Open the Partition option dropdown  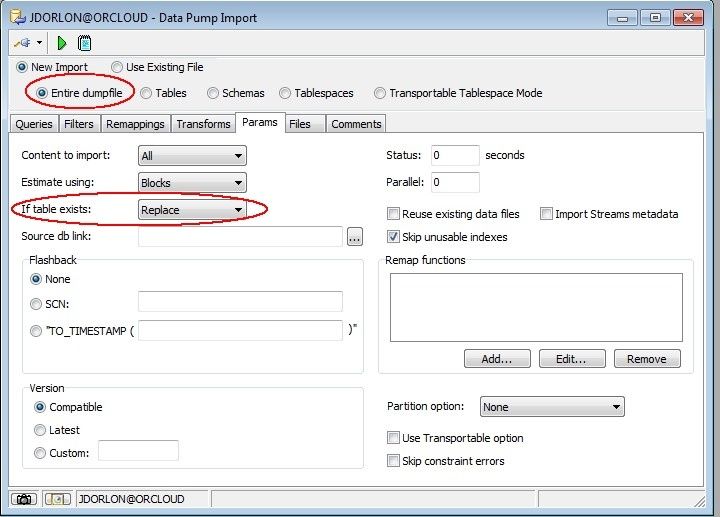click(x=552, y=407)
